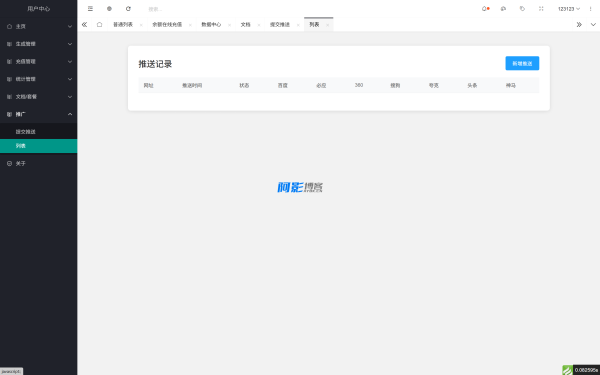This screenshot has height=375, width=600.
Task: Close the 普通列表 tab
Action: click(141, 25)
